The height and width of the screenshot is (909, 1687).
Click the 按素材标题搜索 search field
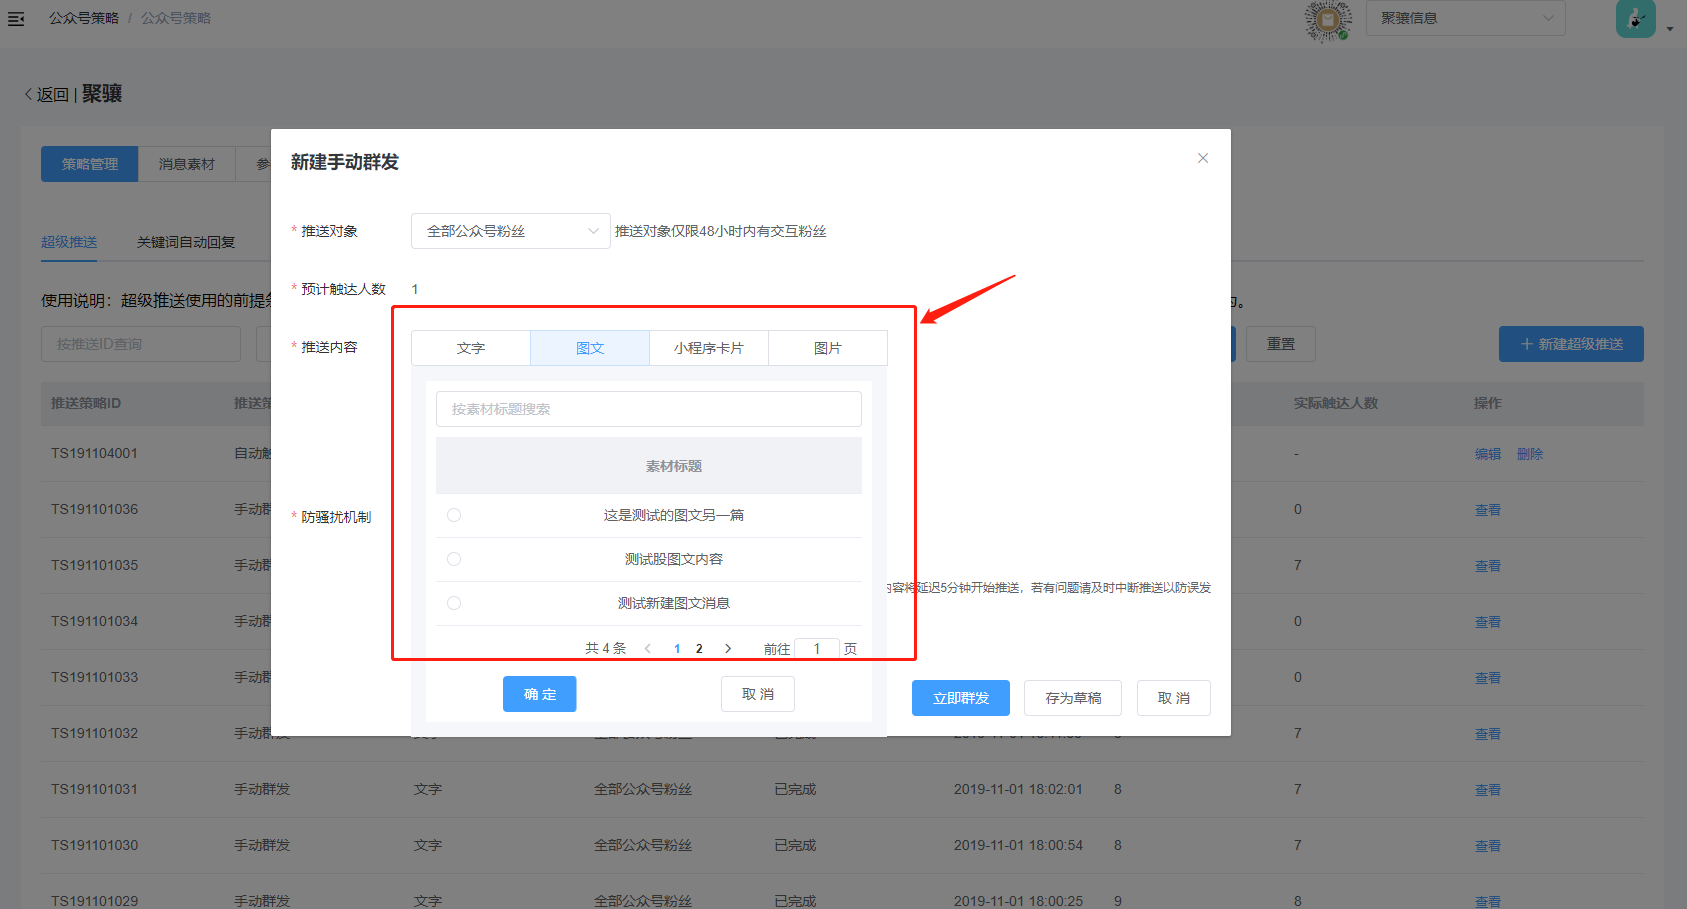pyautogui.click(x=648, y=409)
